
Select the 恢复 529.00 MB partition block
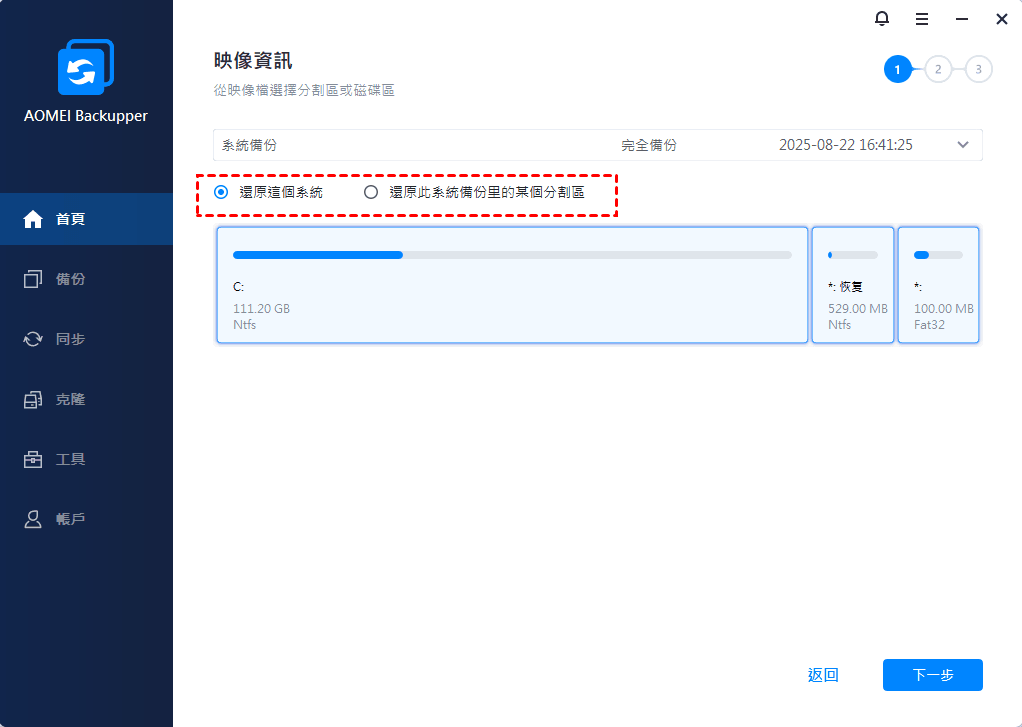pyautogui.click(x=853, y=285)
